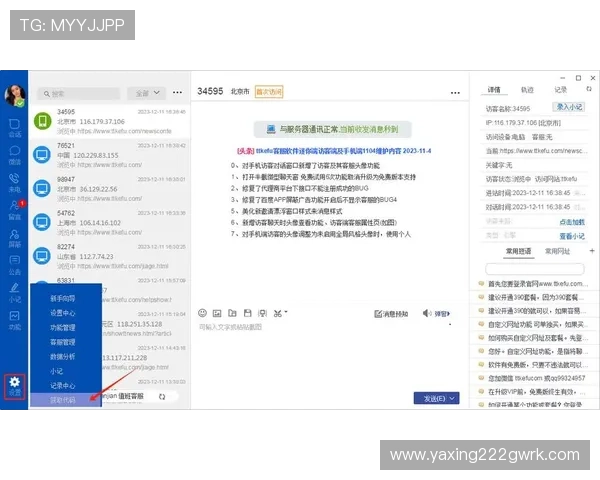
Task: Click the 录入小记 button
Action: pyautogui.click(x=569, y=107)
